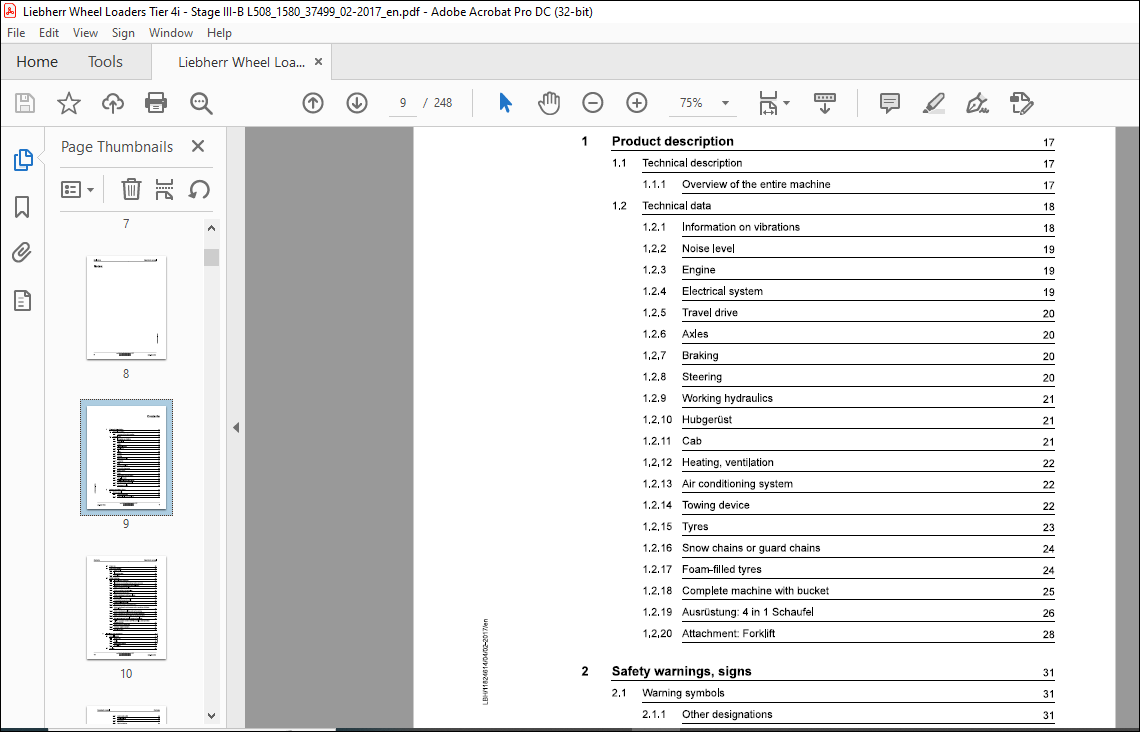The image size is (1140, 732).
Task: Open the Sign menu
Action: [x=123, y=33]
